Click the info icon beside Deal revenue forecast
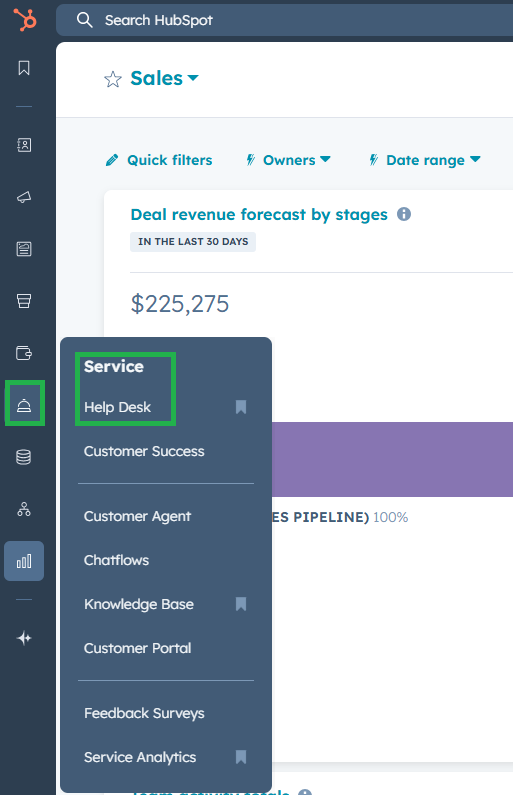Screen dimensions: 513x795 [404, 214]
